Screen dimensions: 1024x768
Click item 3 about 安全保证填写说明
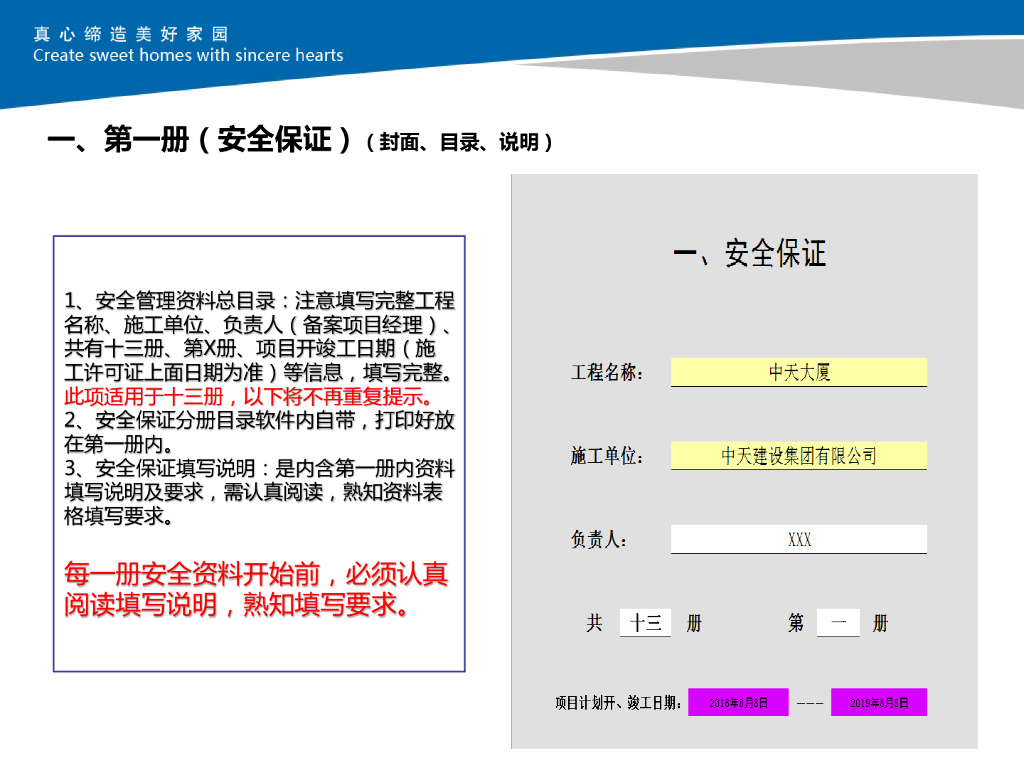point(258,493)
